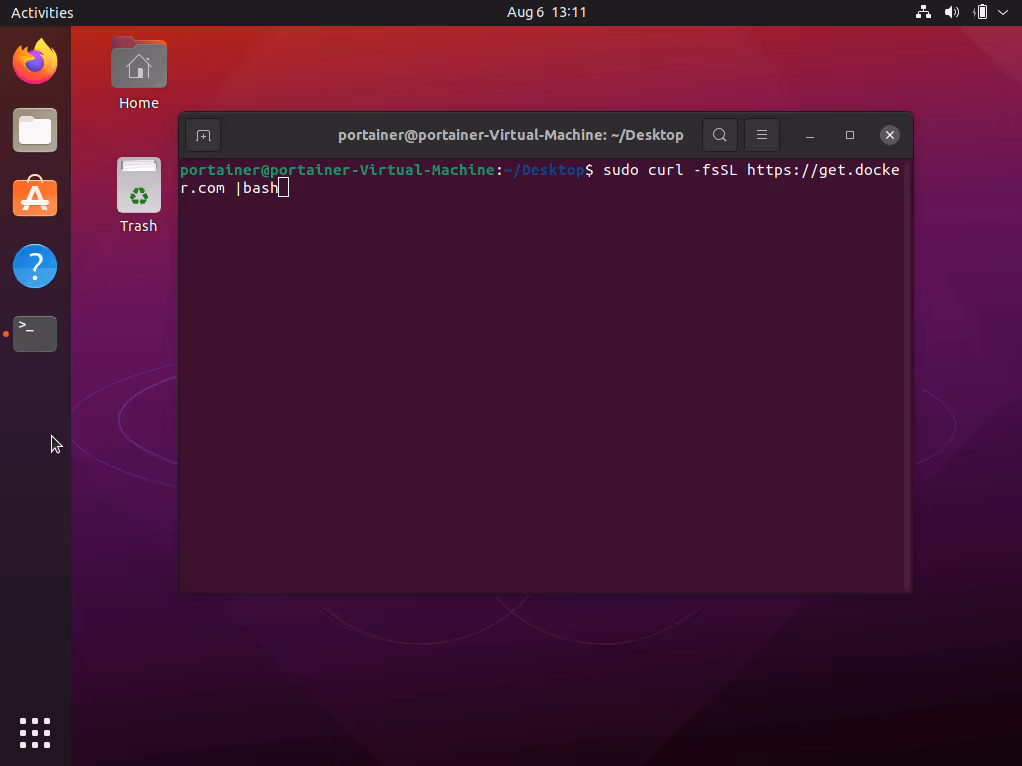Open the Files app in dock
The width and height of the screenshot is (1022, 766).
coord(35,130)
